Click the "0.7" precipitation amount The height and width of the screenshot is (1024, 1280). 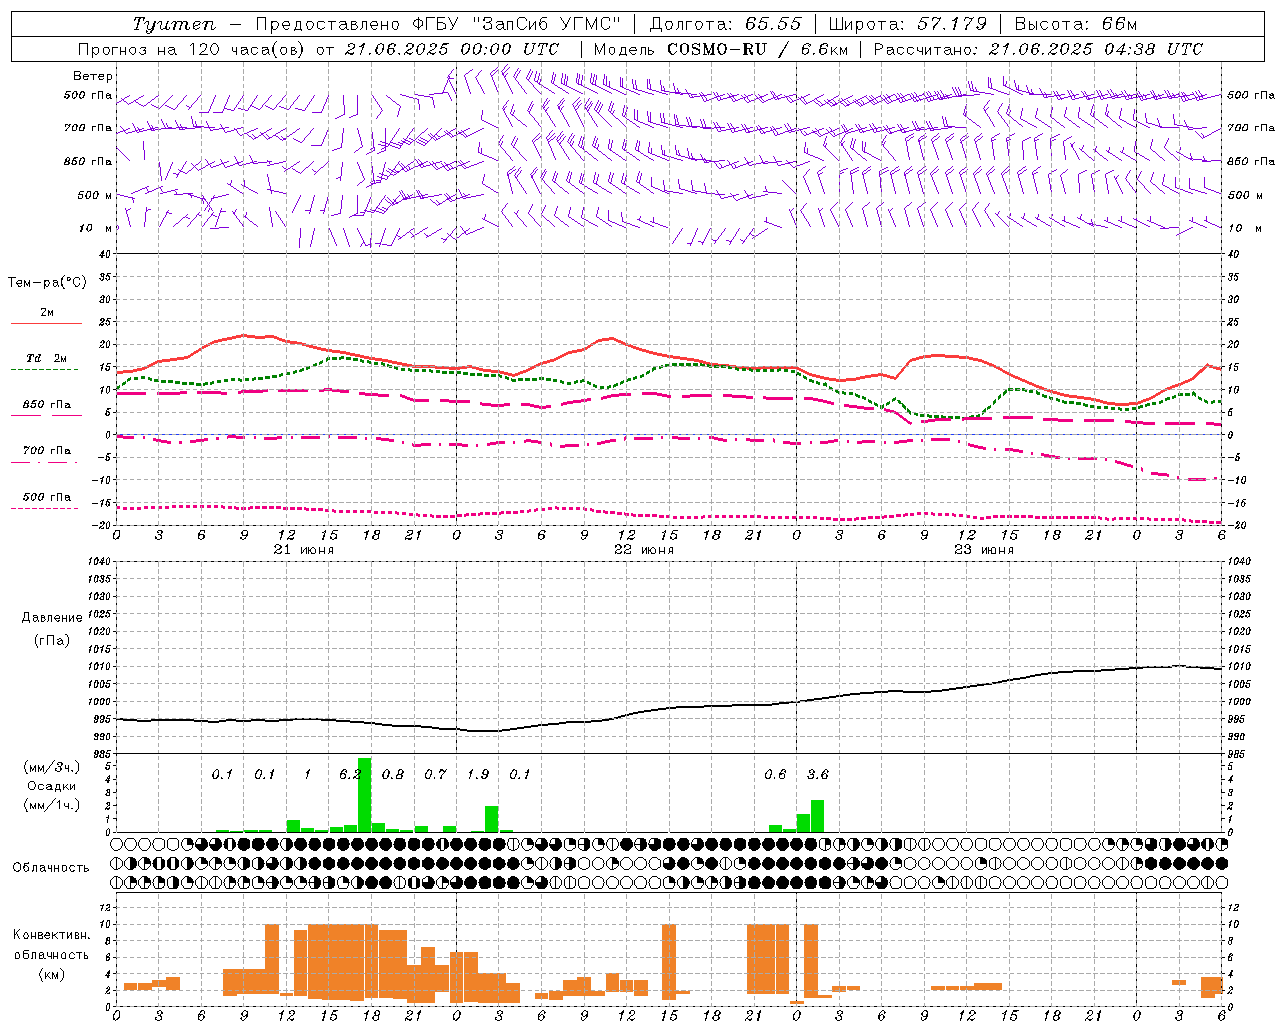435,774
